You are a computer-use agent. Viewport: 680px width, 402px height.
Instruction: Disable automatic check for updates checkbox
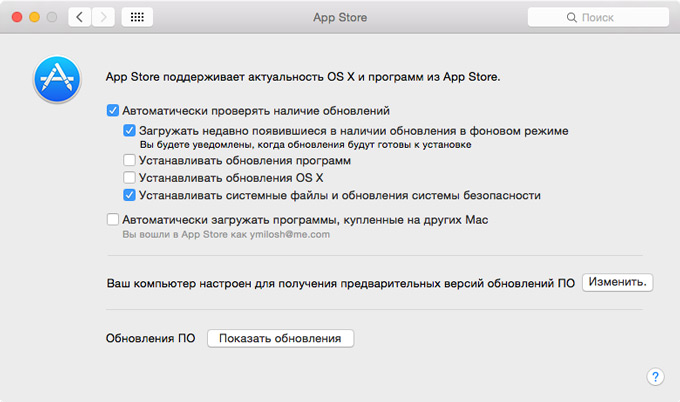pyautogui.click(x=113, y=111)
